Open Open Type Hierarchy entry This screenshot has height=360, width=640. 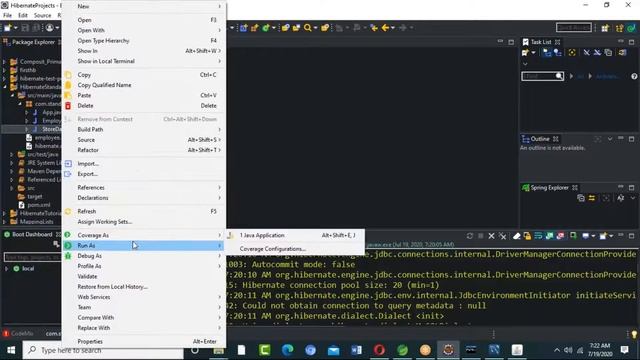144,41
